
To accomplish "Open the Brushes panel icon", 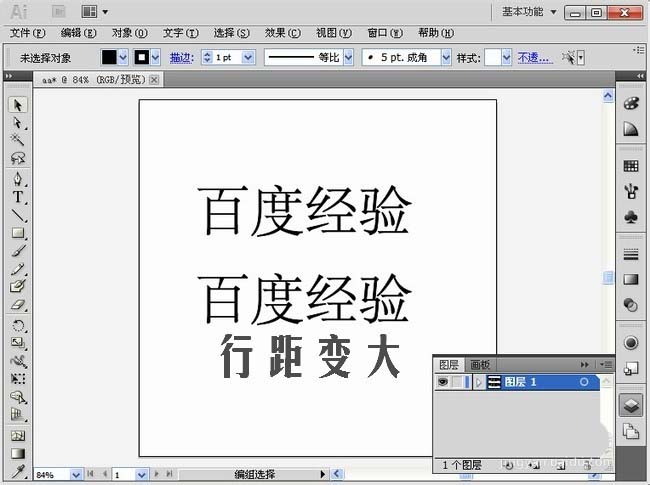I will pos(631,191).
